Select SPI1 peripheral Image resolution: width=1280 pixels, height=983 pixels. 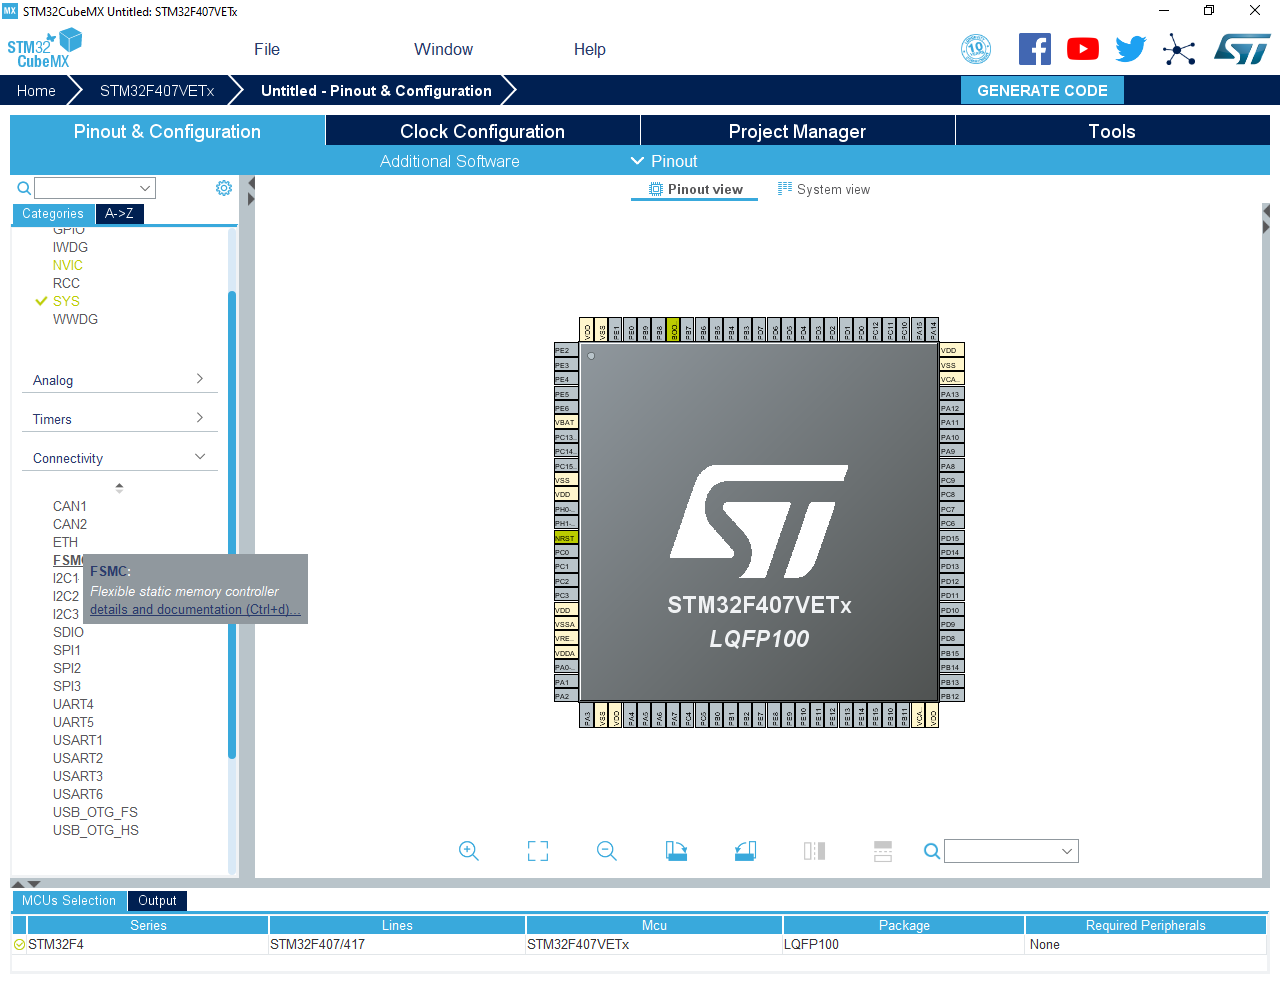(67, 650)
